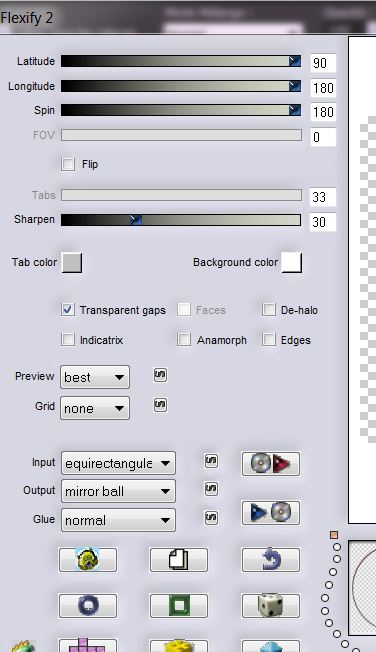Image resolution: width=376 pixels, height=652 pixels.
Task: Open the Input dropdown showing equirectangular
Action: coord(118,463)
